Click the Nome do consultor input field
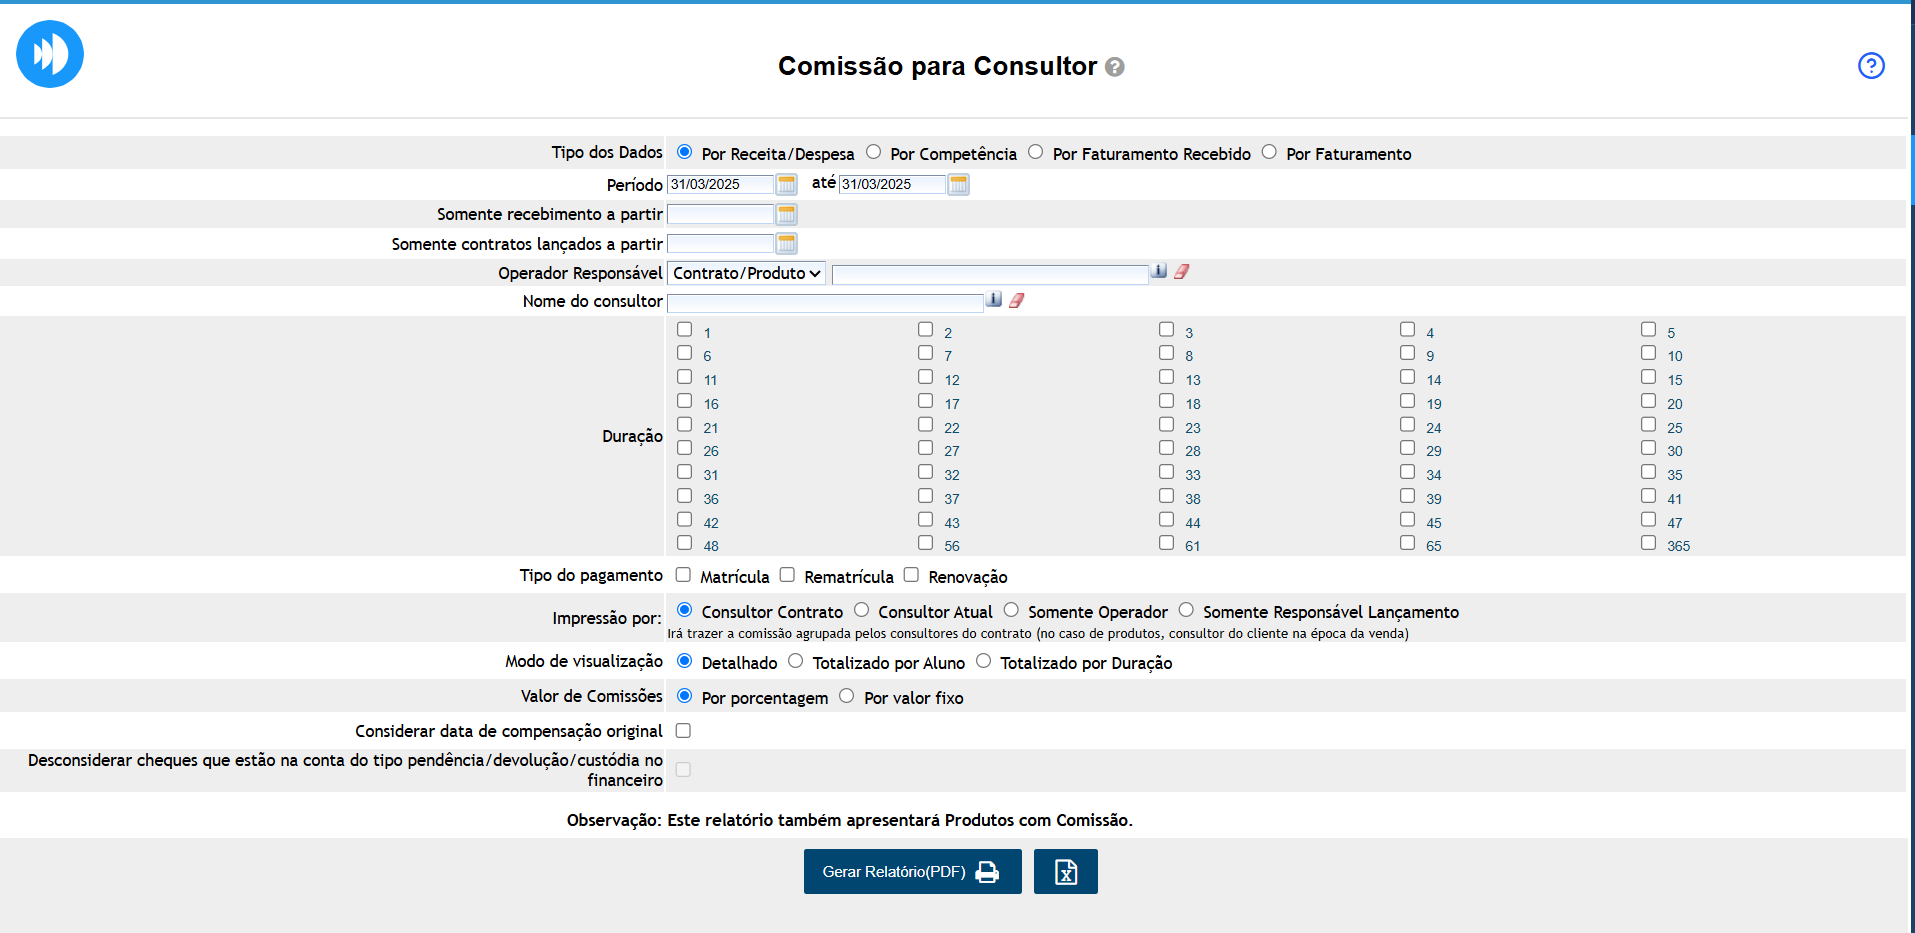1915x933 pixels. click(825, 302)
